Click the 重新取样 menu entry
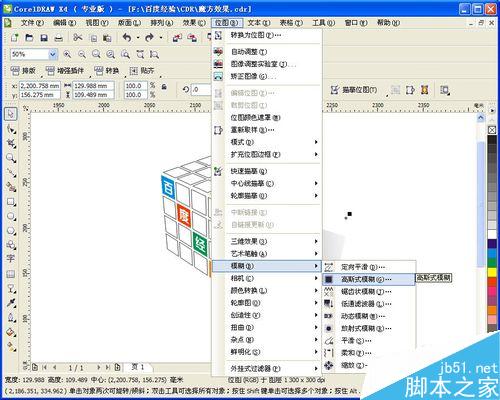 tap(267, 130)
